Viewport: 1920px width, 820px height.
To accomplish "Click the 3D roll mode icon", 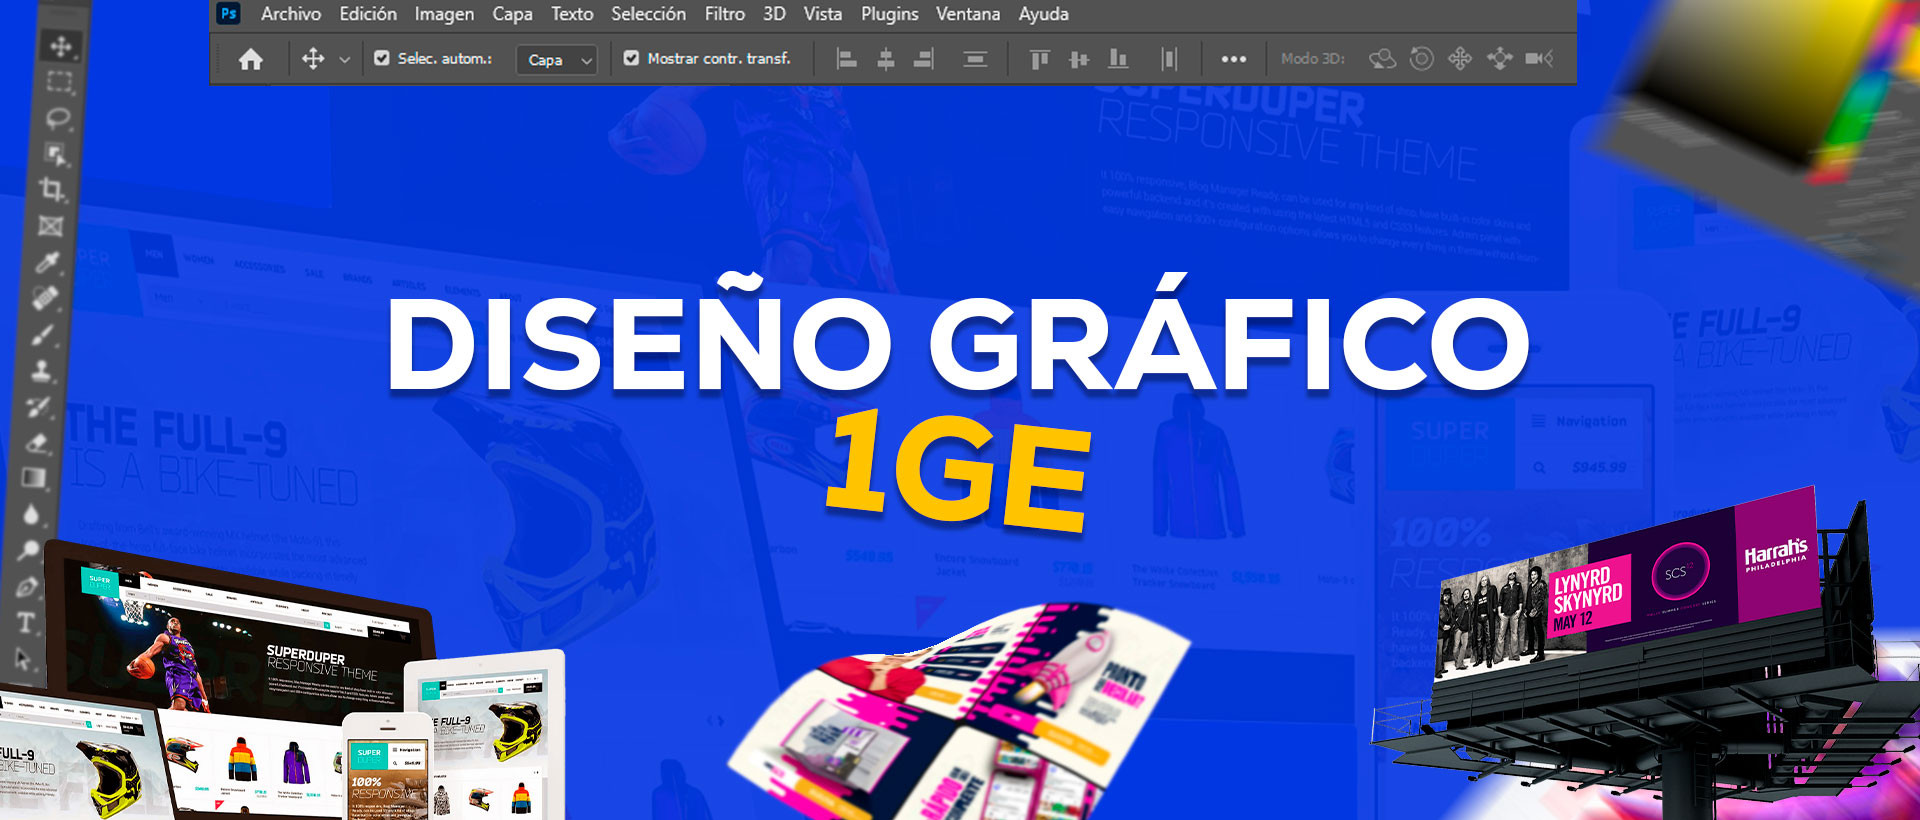I will point(1421,59).
